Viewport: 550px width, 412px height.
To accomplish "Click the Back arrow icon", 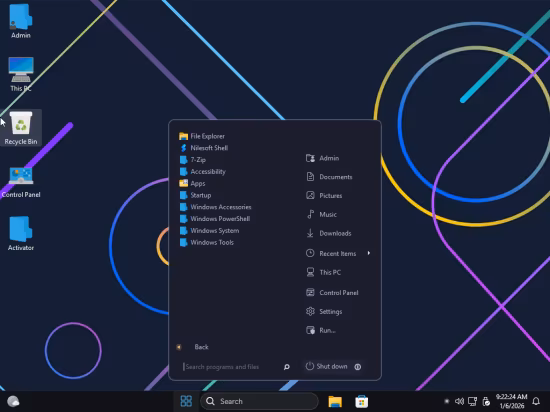I will point(179,347).
